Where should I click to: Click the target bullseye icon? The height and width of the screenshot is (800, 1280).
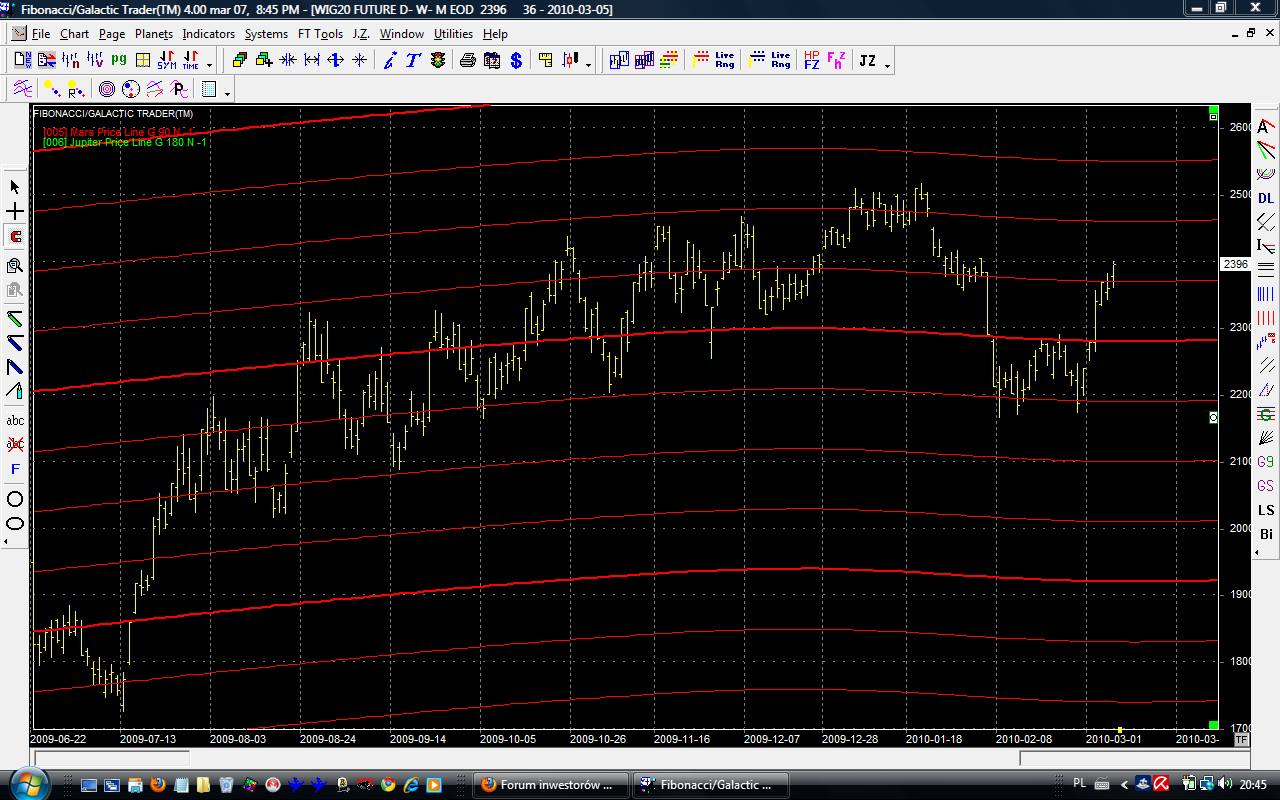(x=105, y=89)
